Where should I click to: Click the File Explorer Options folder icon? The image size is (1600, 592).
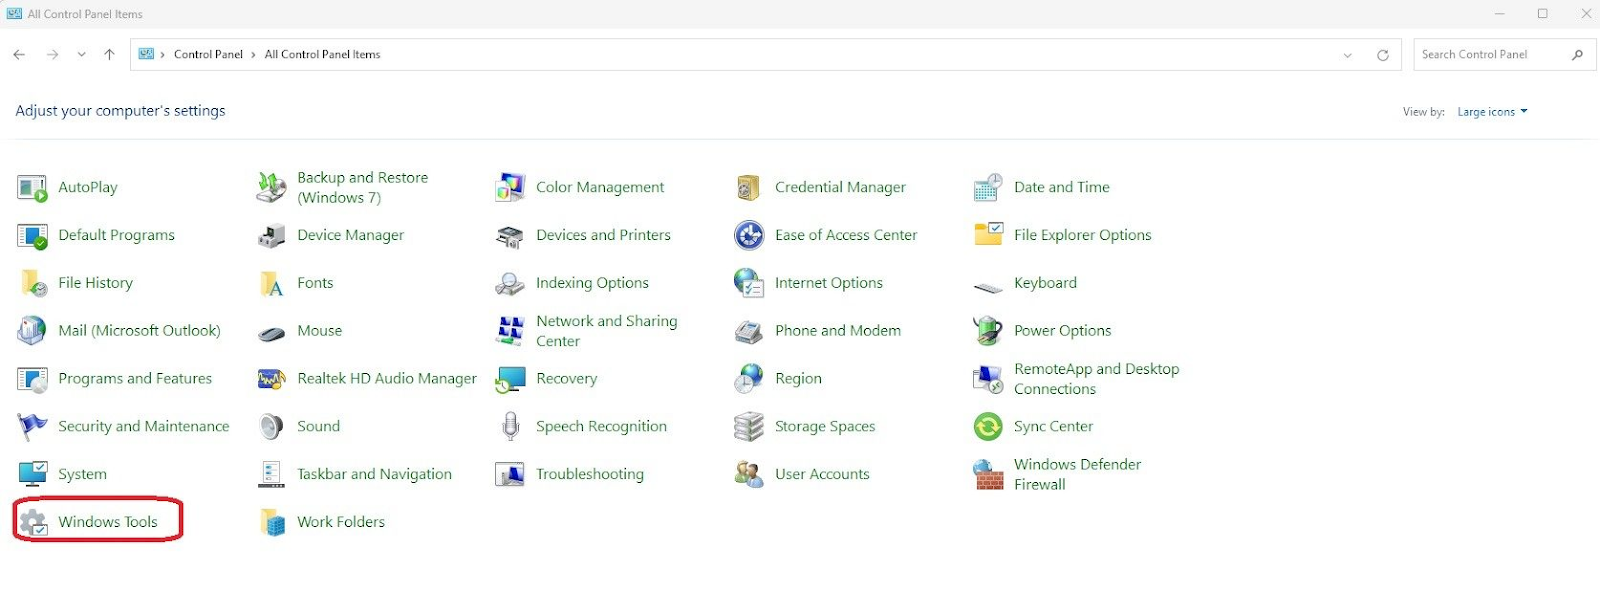[x=988, y=235]
